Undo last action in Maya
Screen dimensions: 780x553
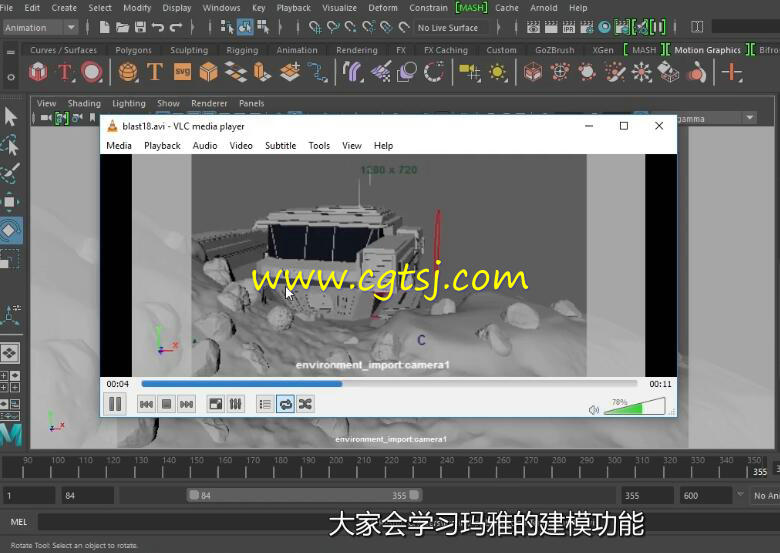coord(158,27)
